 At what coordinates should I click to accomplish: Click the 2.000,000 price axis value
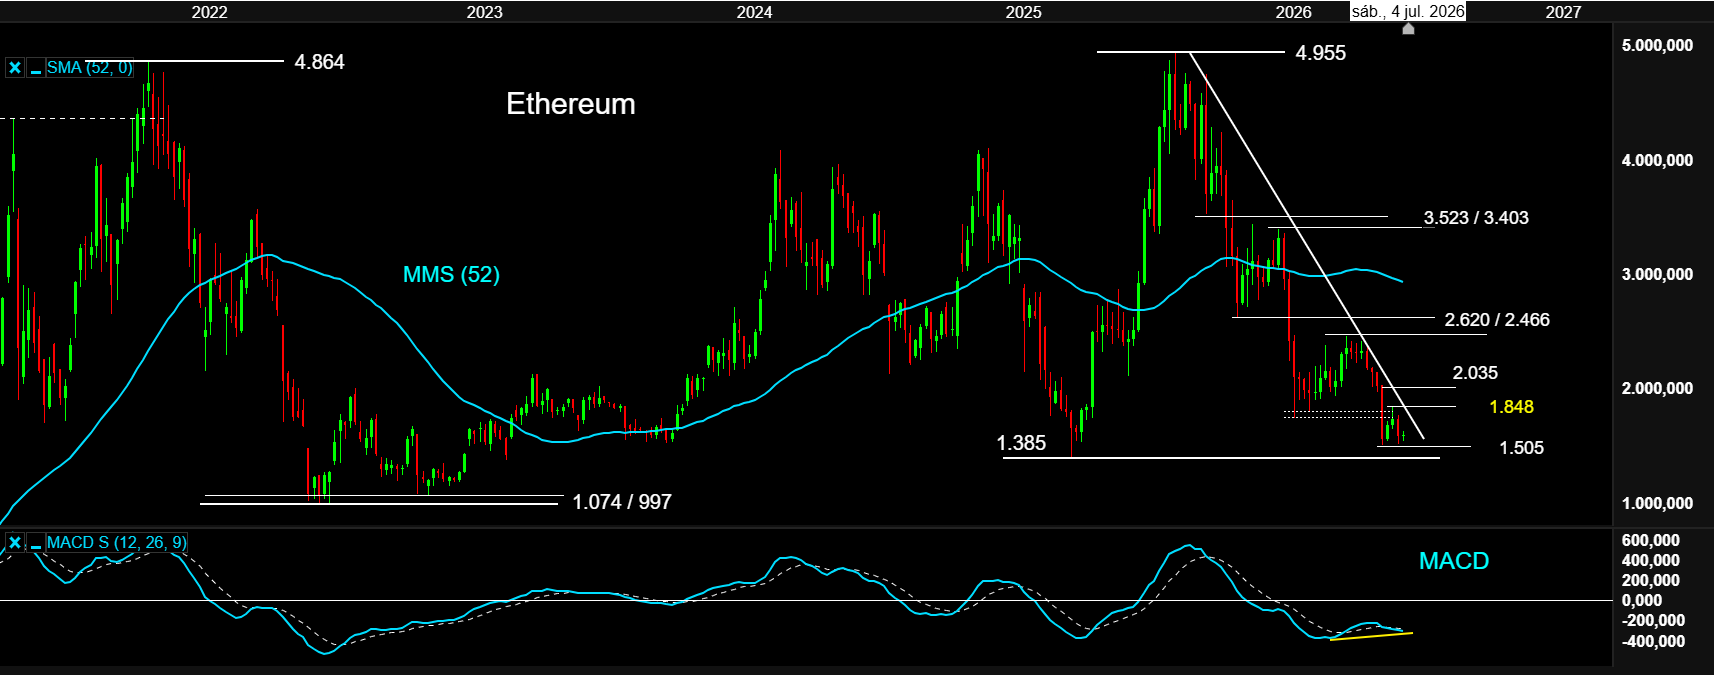click(1657, 388)
